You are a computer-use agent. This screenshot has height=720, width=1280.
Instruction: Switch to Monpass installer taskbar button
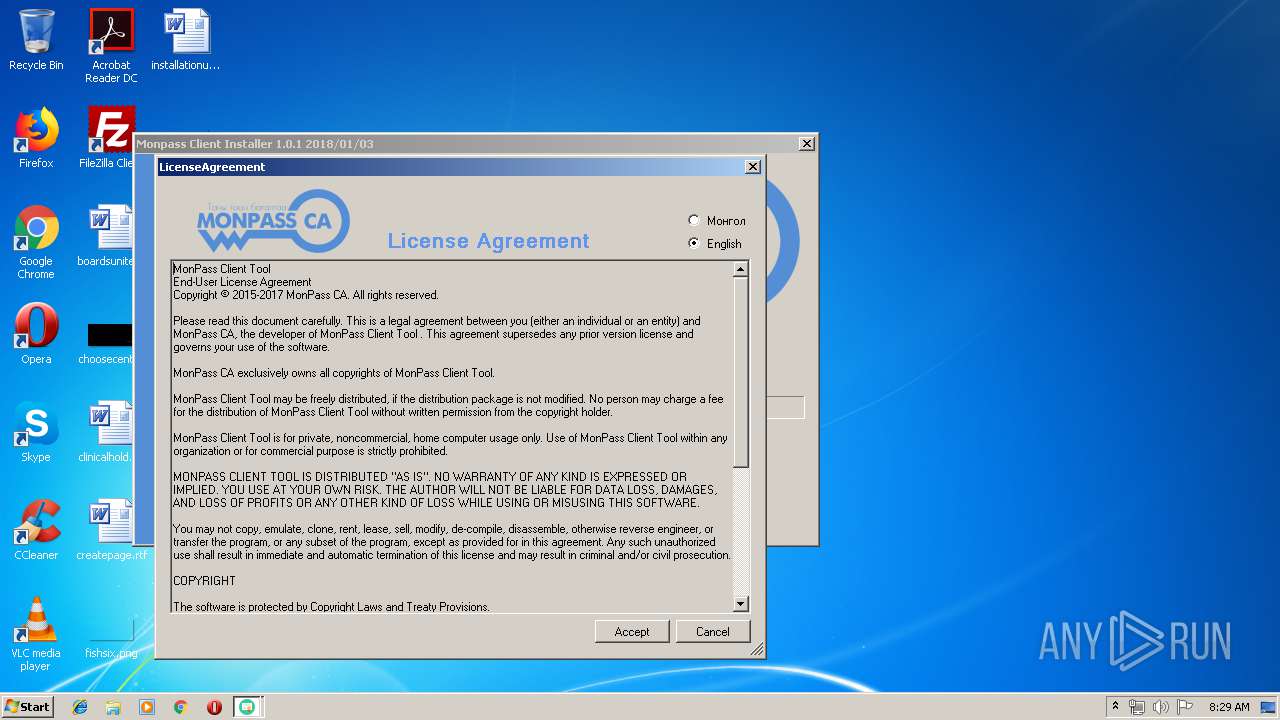[247, 707]
